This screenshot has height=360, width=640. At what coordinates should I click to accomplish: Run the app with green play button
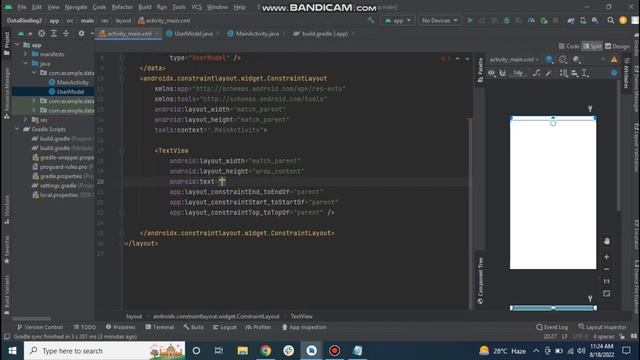click(x=470, y=20)
